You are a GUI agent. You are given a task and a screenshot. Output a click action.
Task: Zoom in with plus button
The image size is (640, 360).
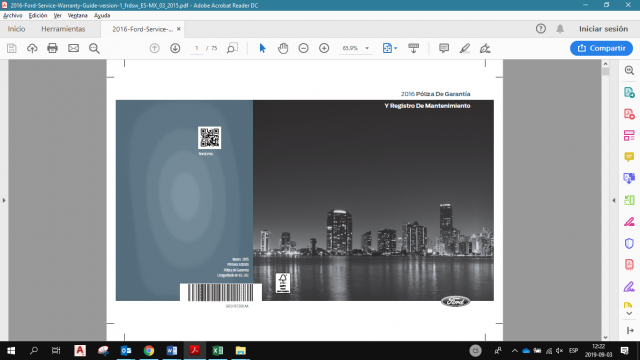point(324,48)
